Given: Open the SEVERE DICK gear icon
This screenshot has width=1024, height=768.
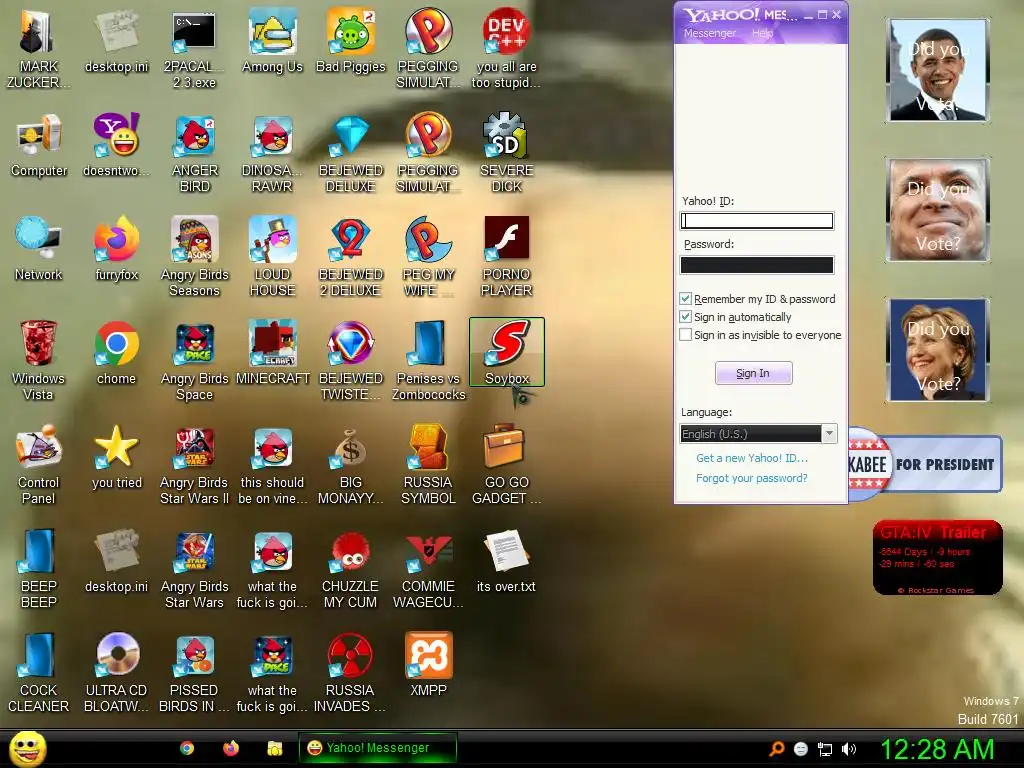Looking at the screenshot, I should [507, 153].
